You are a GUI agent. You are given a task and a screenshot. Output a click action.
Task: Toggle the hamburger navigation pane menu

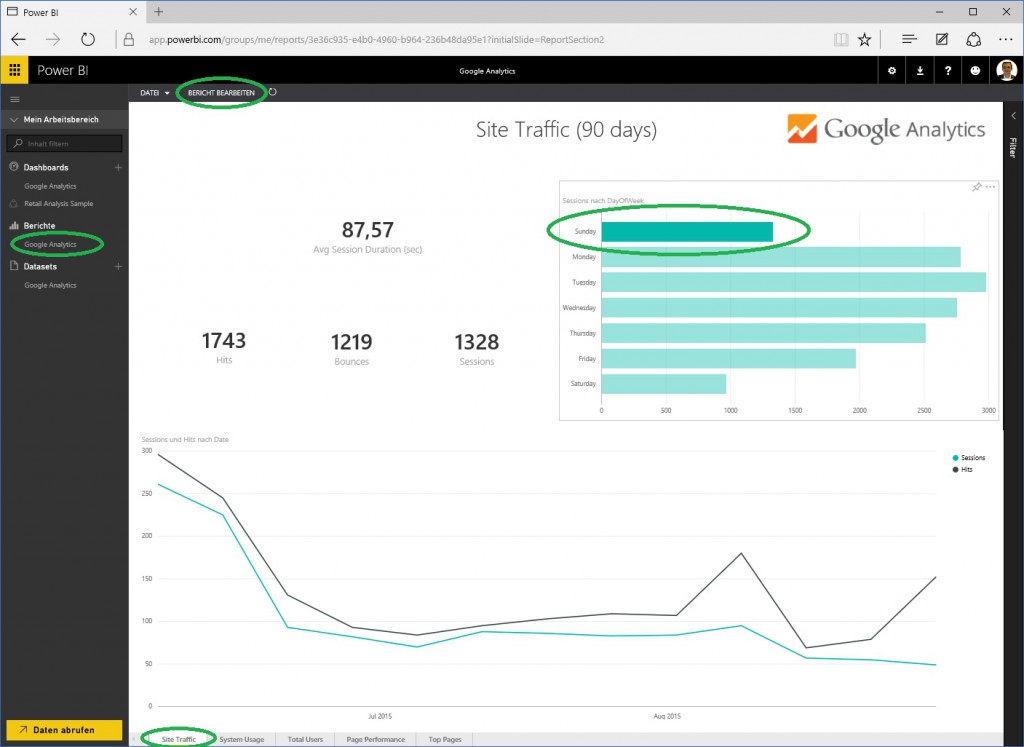(x=14, y=99)
